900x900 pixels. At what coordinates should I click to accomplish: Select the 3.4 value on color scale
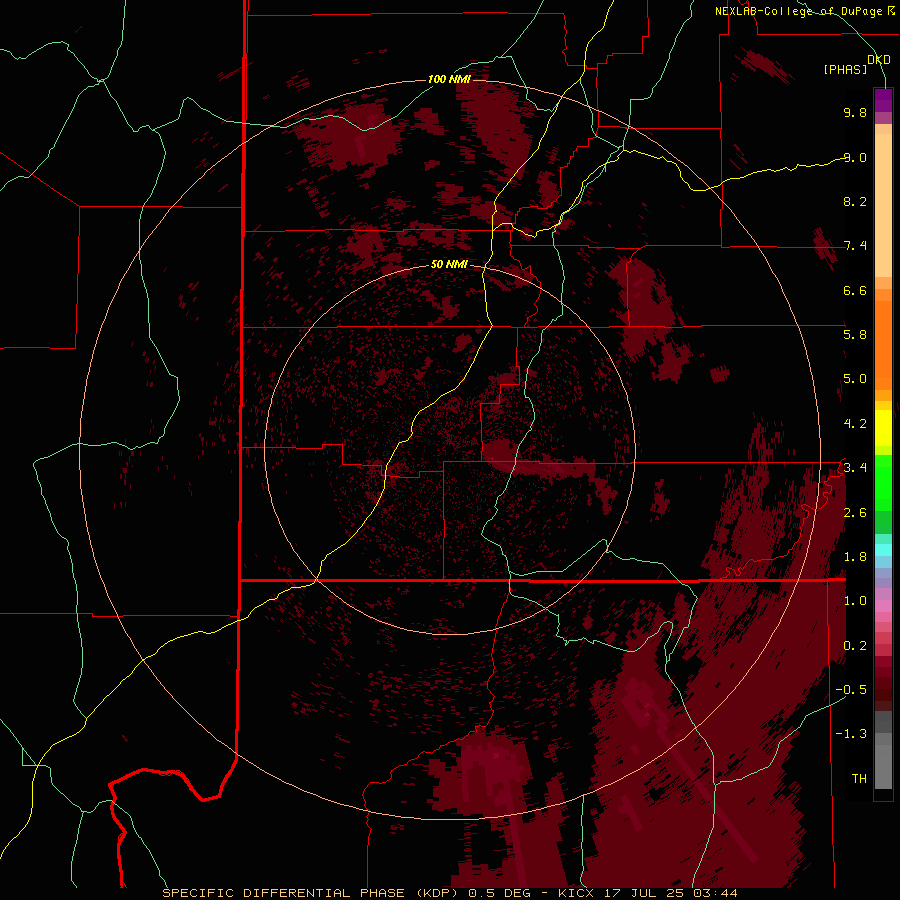pos(855,468)
